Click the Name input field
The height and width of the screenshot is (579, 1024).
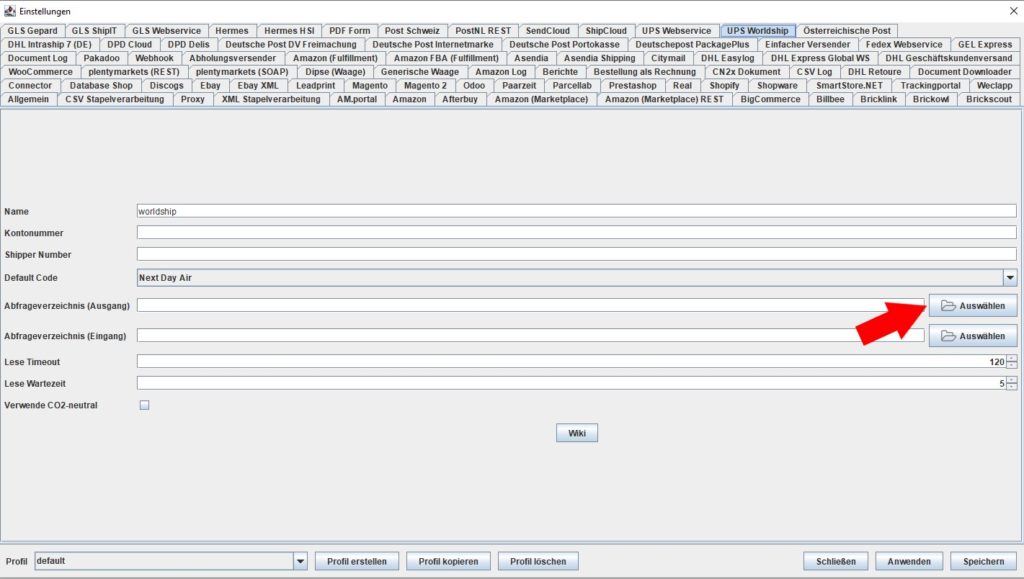tap(577, 211)
